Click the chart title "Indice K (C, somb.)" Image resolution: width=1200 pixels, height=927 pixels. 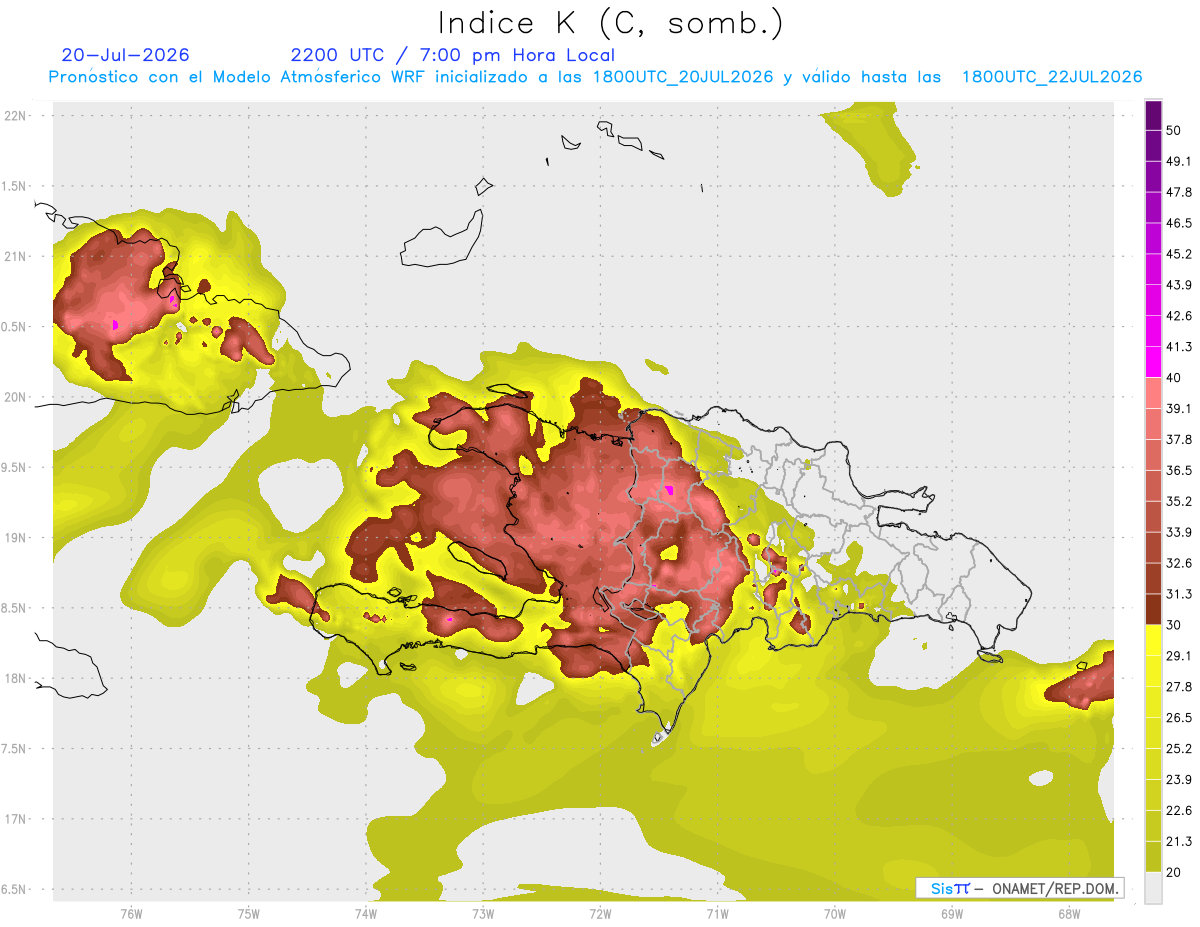(x=610, y=23)
